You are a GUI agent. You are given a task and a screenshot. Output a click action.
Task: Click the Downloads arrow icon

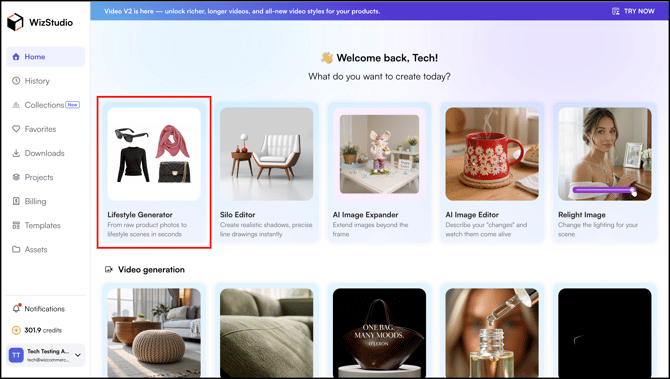pos(16,153)
